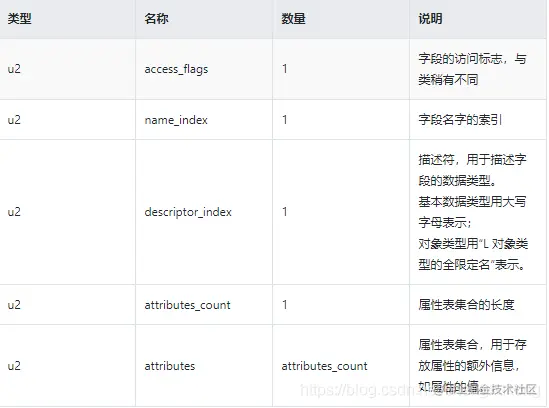The height and width of the screenshot is (408, 549).
Task: Click the u2 type in attributes_count row
Action: (14, 305)
